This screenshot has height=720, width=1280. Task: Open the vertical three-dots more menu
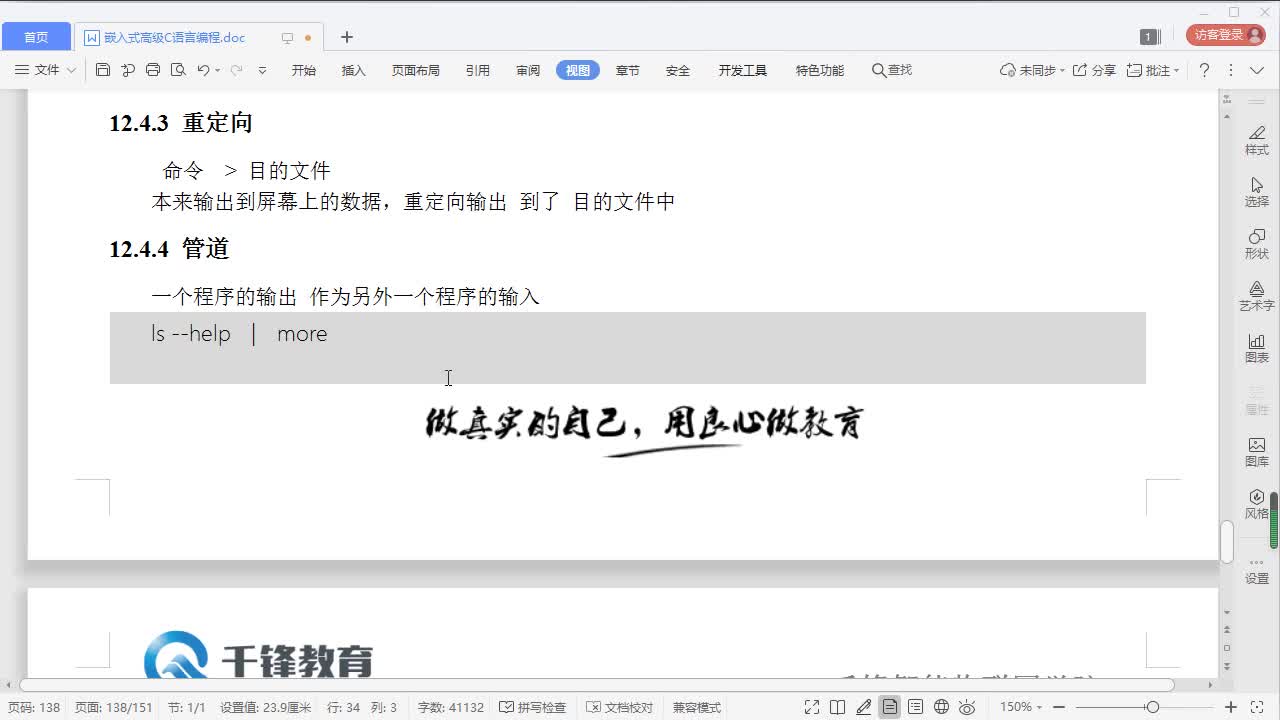pos(1231,70)
